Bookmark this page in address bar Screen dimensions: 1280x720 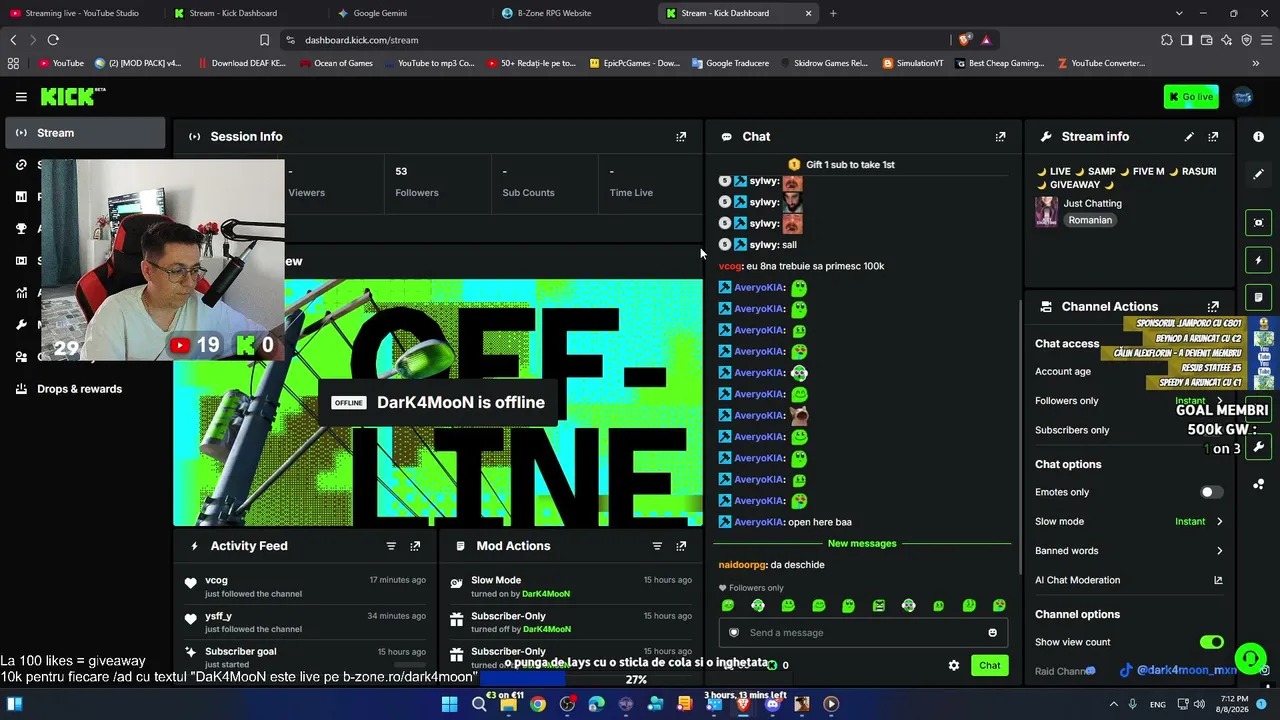point(264,40)
